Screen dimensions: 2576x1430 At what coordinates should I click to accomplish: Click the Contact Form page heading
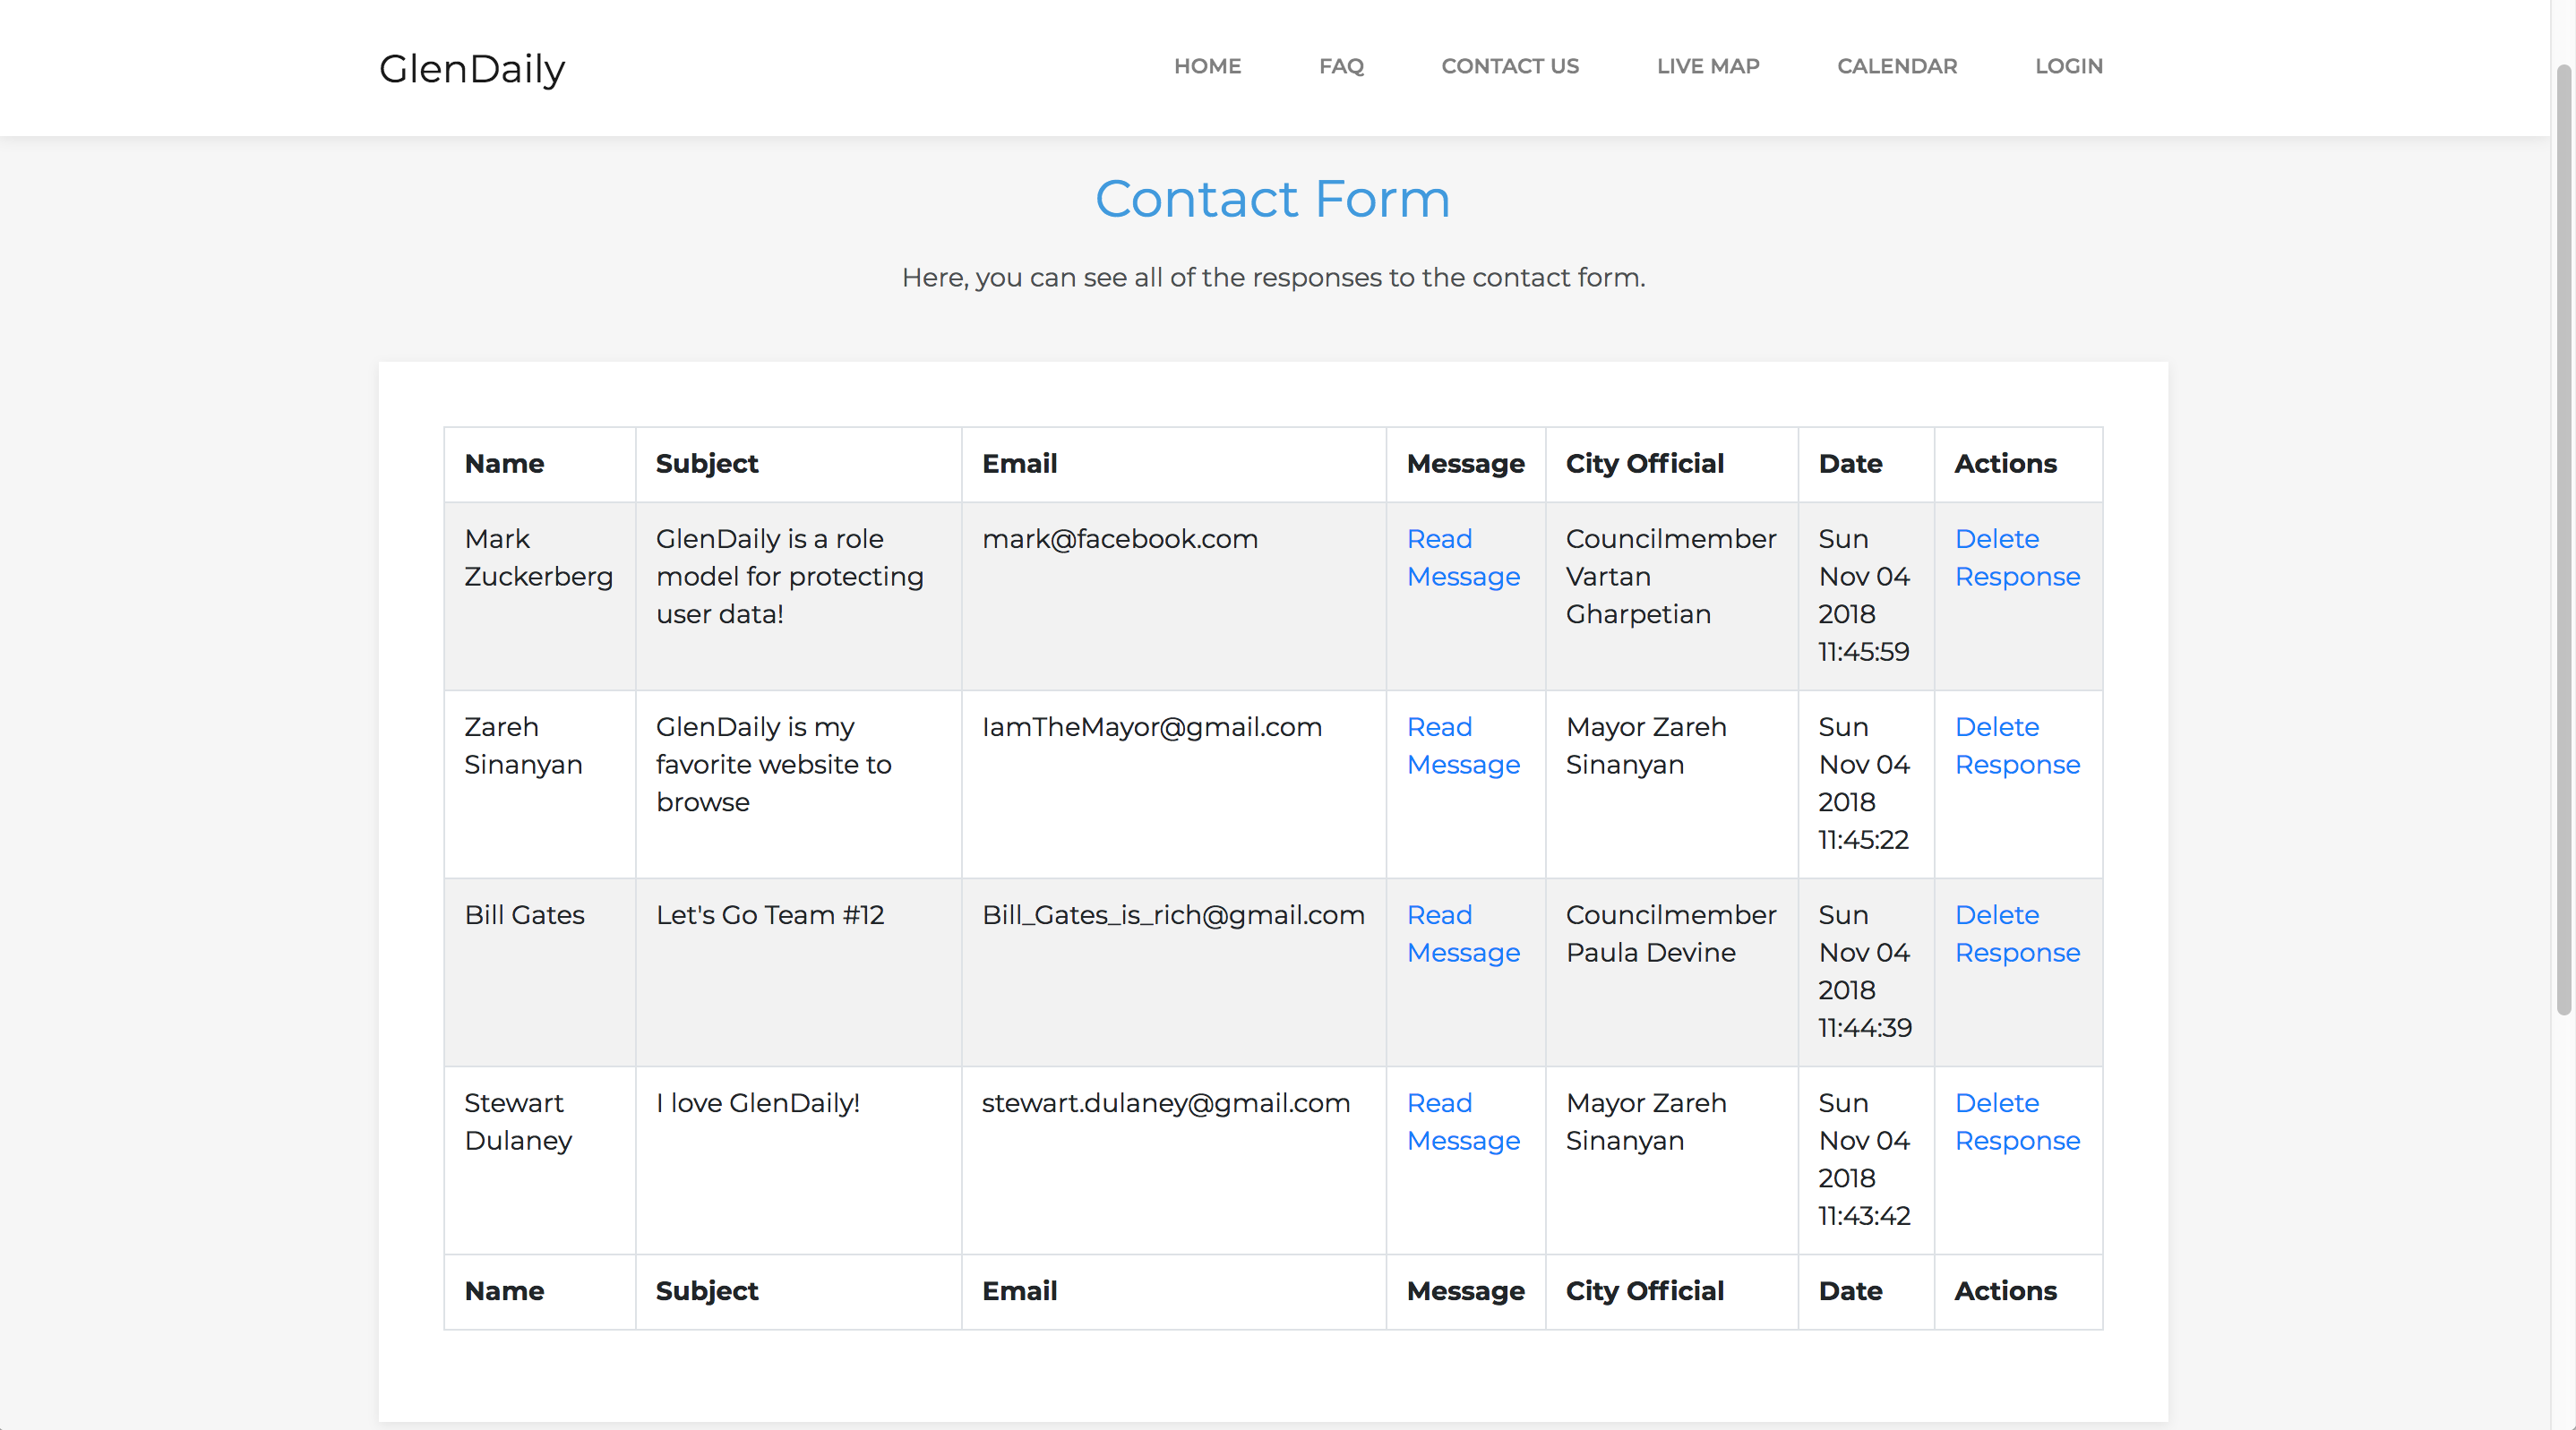[x=1272, y=198]
